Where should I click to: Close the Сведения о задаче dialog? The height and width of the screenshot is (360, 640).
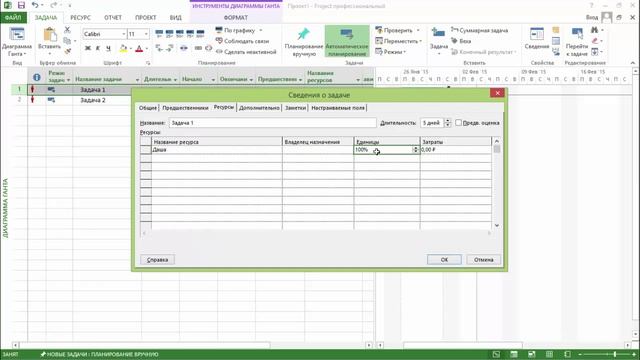click(497, 93)
